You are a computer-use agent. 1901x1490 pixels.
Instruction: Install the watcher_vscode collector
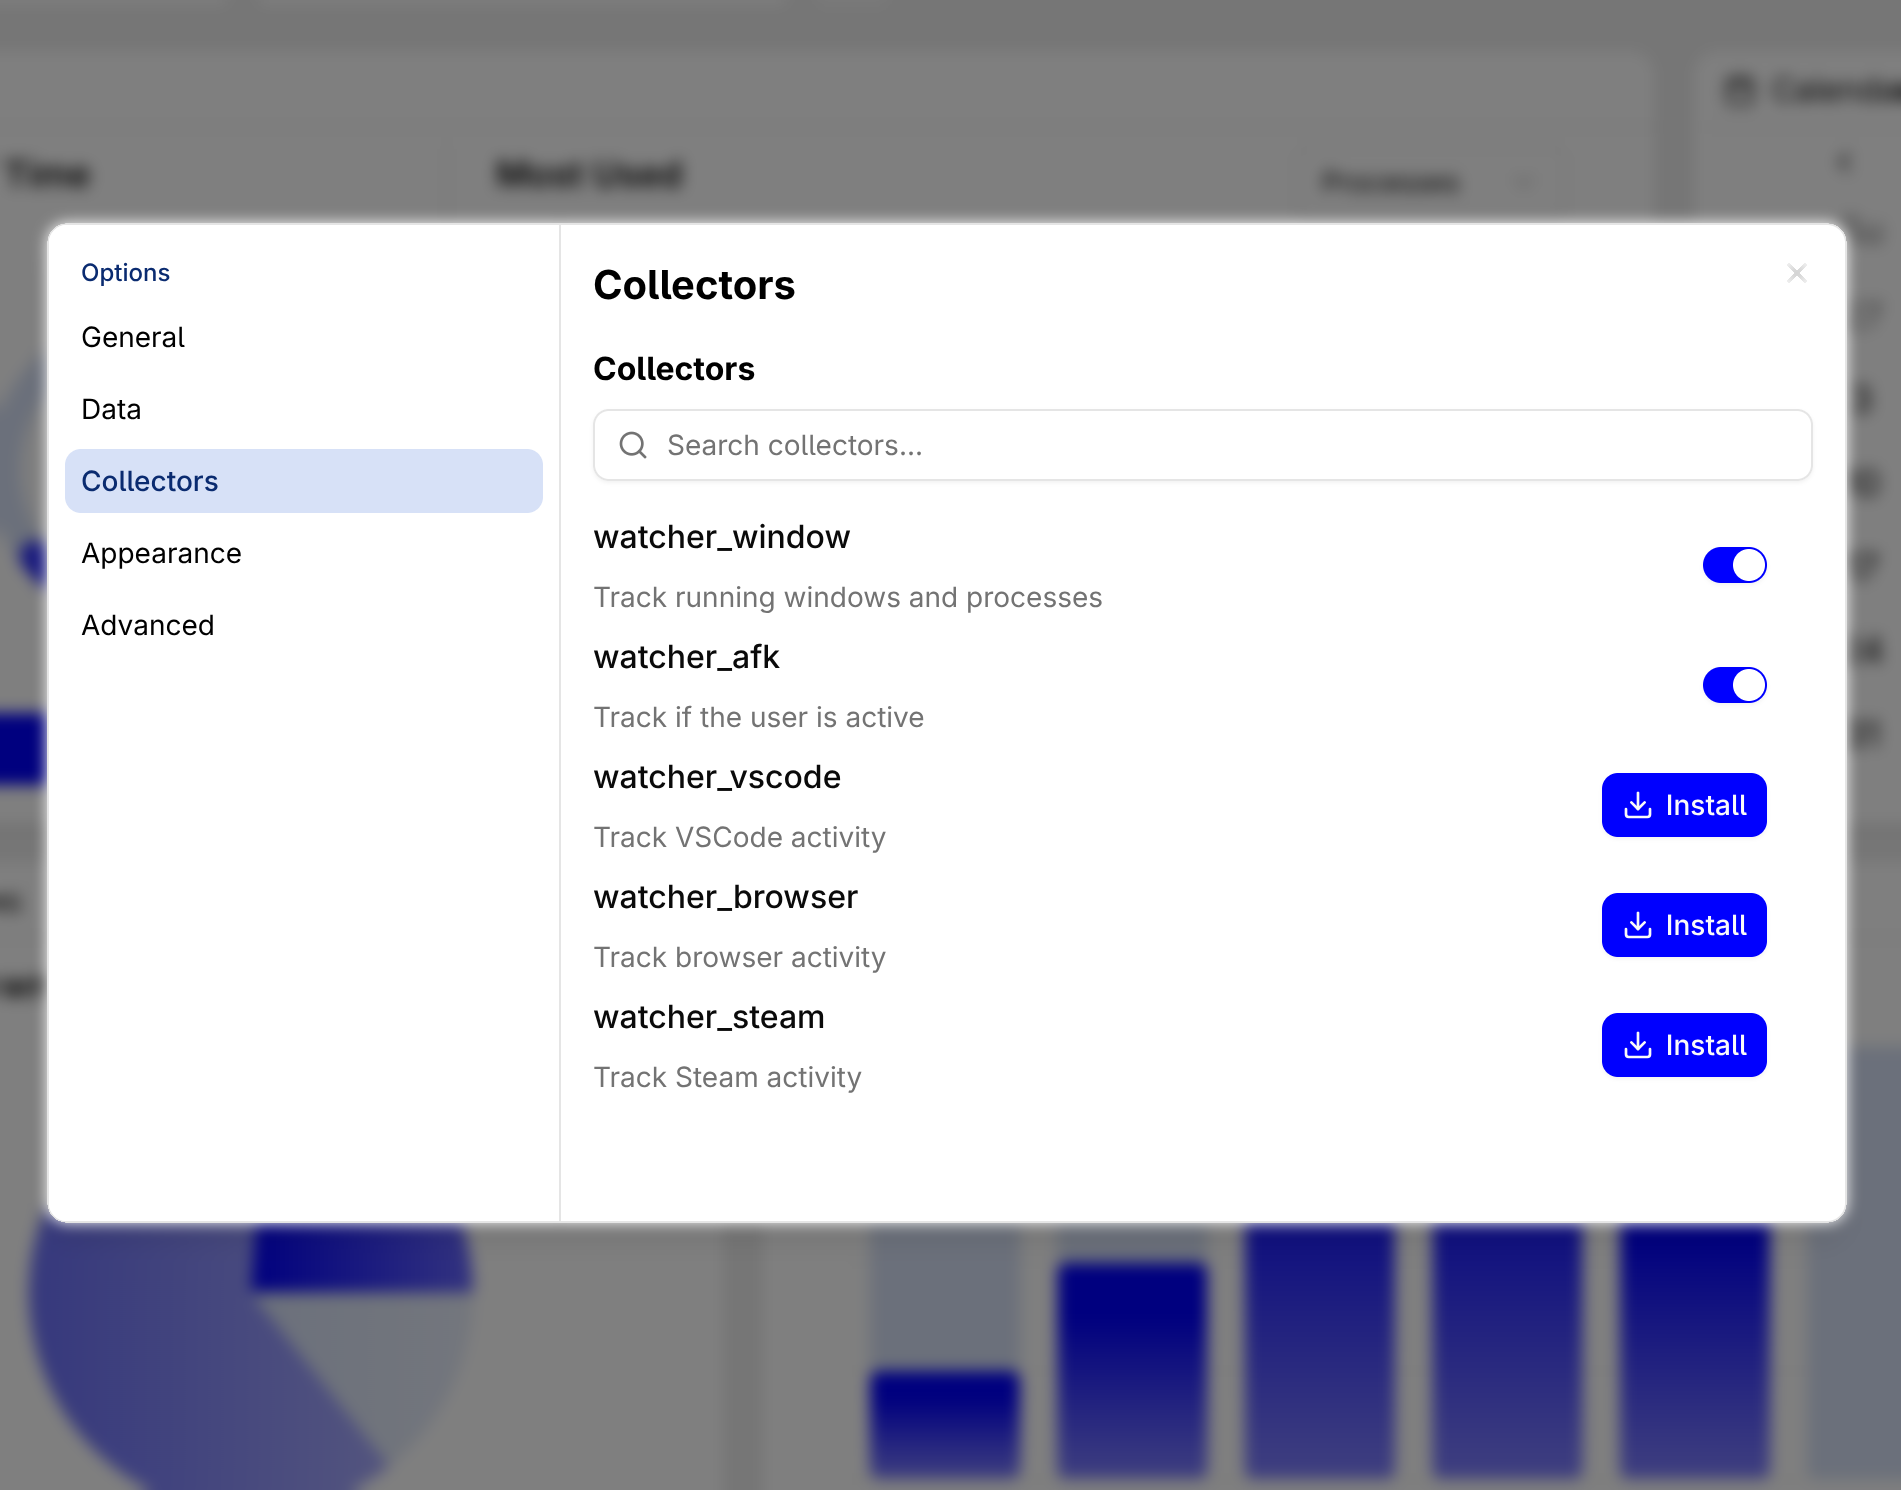click(1684, 805)
